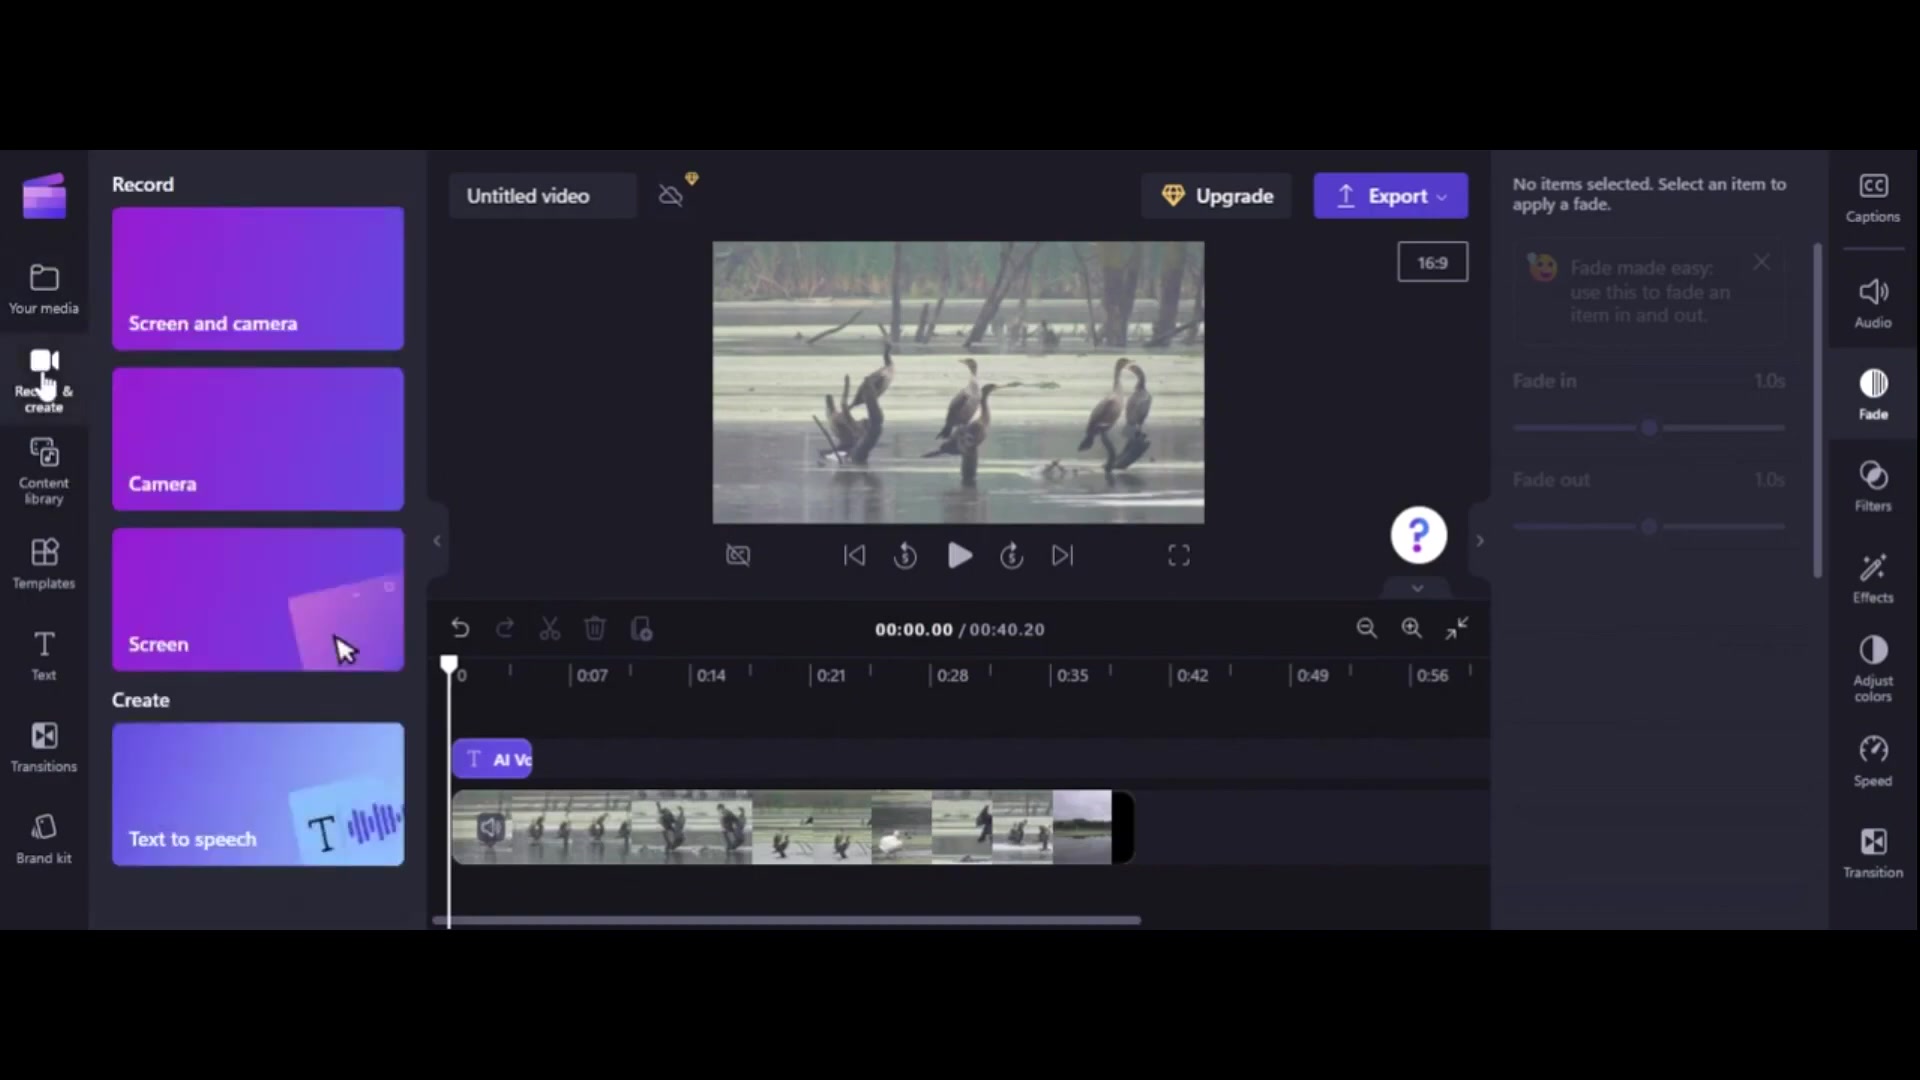
Task: Click the Delete trash icon
Action: point(595,629)
